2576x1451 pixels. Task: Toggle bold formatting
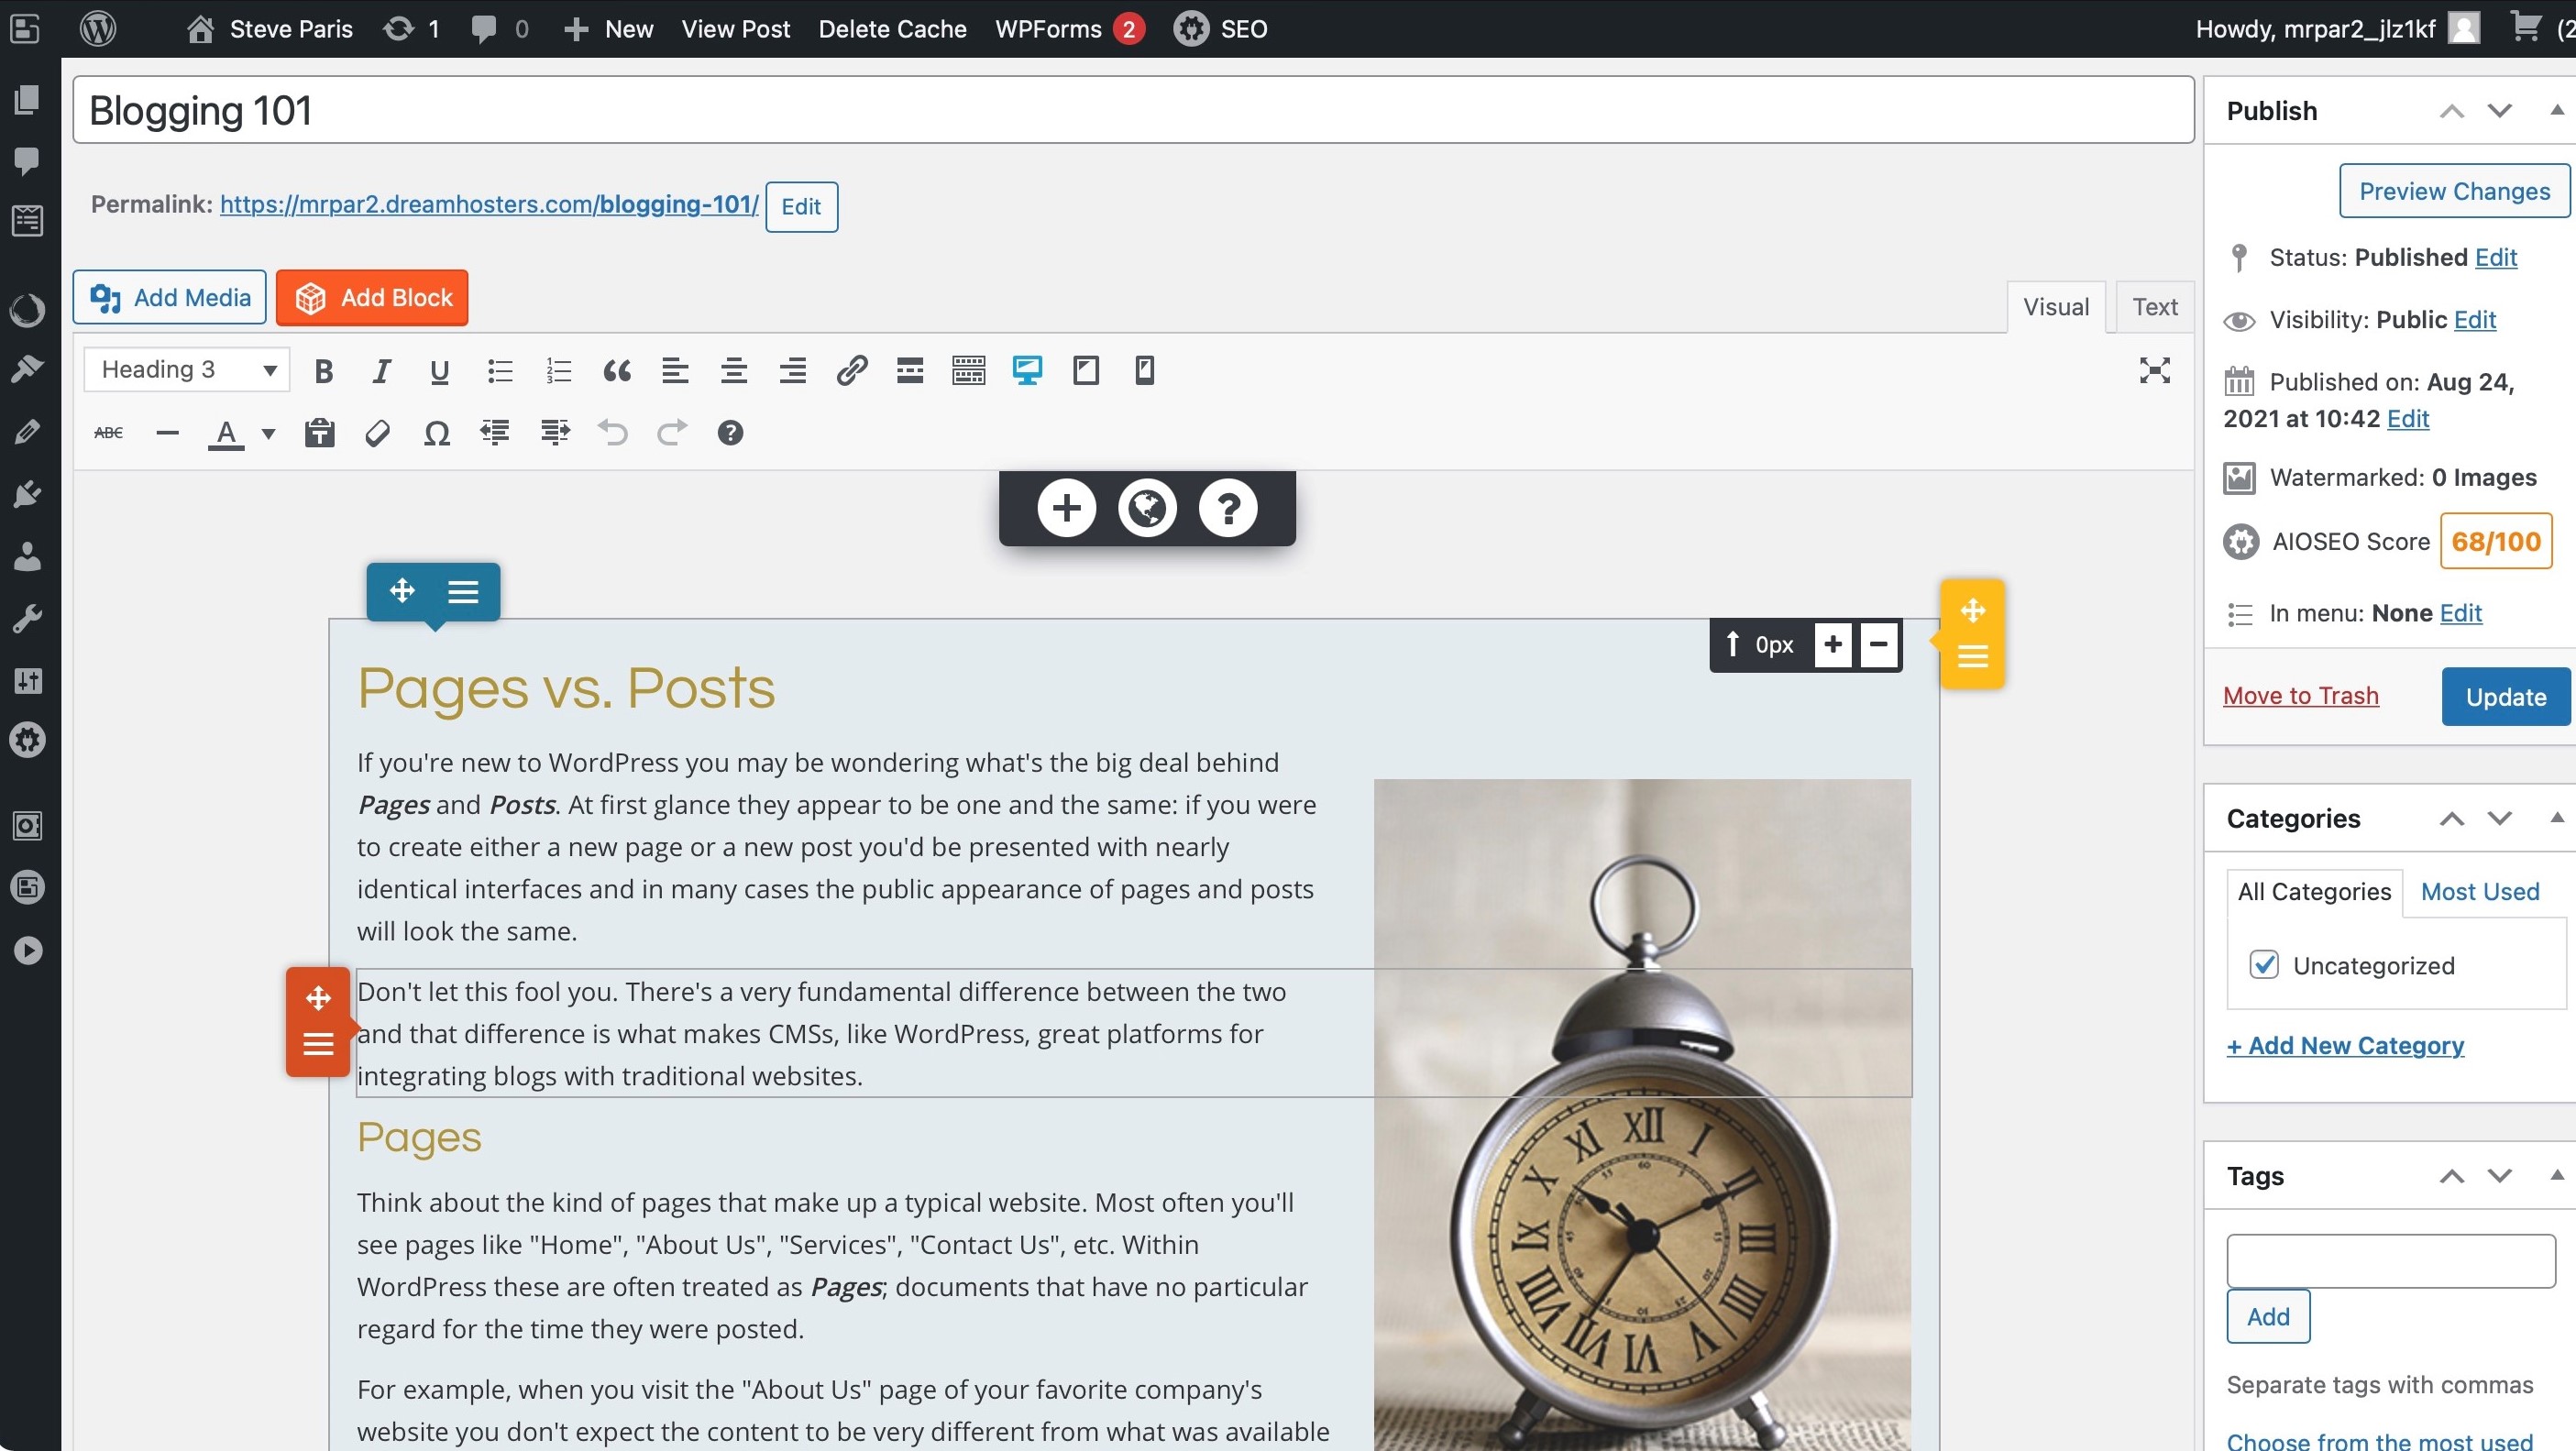click(x=322, y=370)
